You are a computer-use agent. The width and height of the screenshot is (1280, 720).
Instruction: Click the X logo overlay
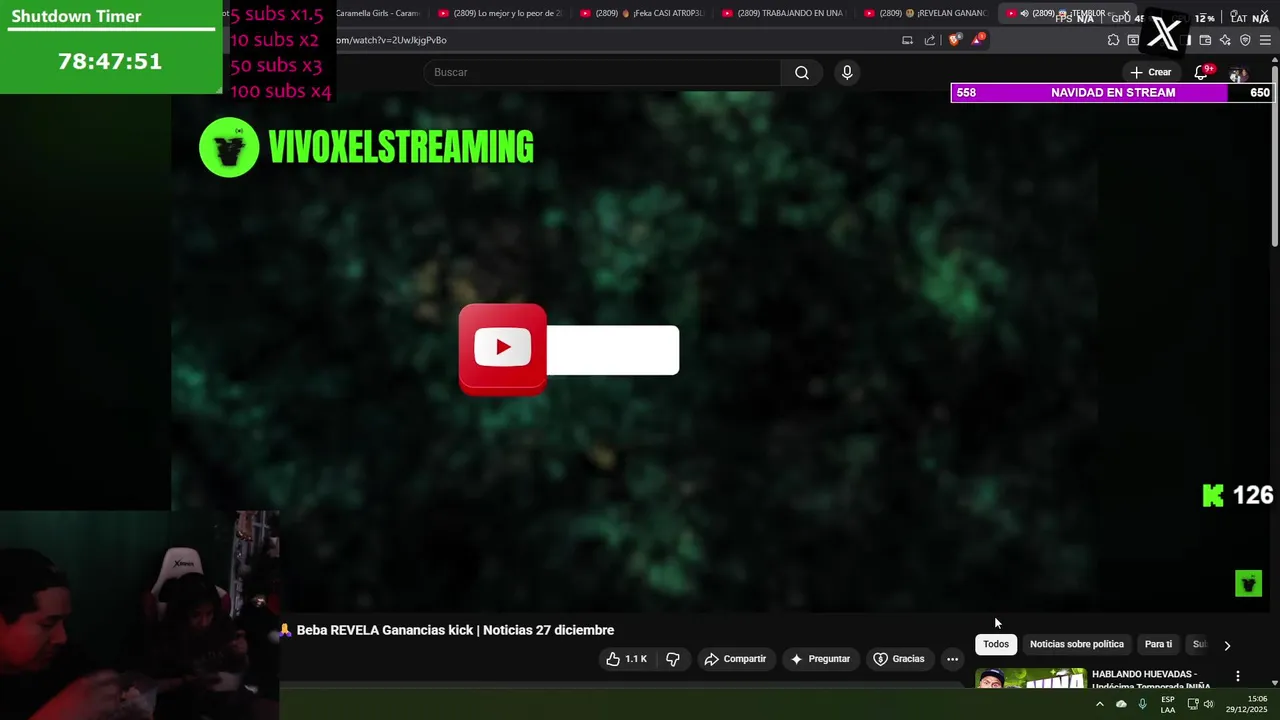tap(1164, 34)
